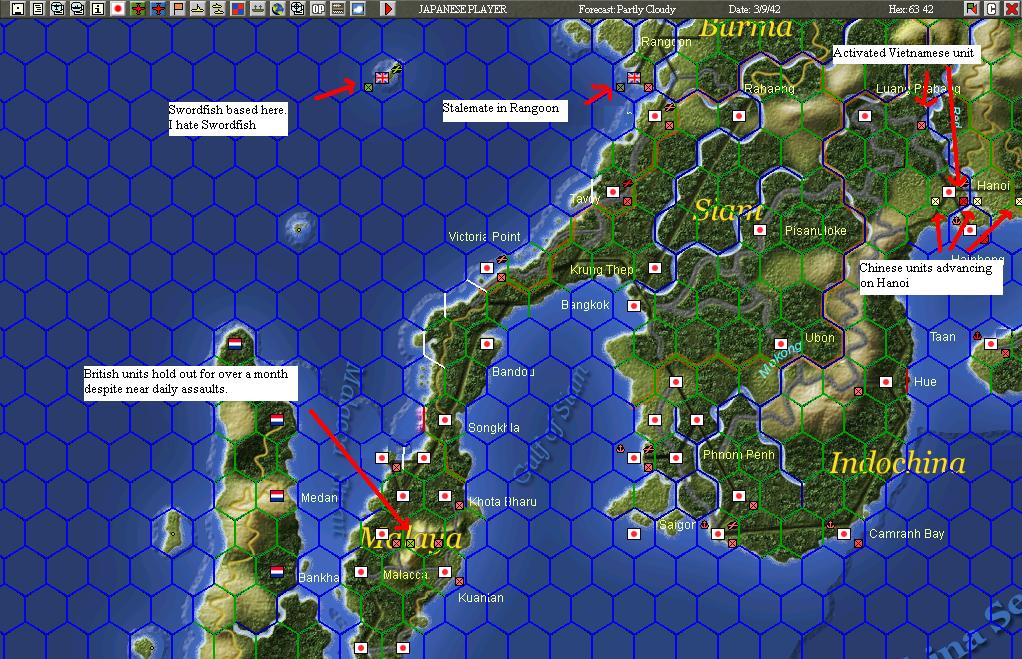The image size is (1022, 659).
Task: Open the report document icon on the toolbar
Action: [x=37, y=7]
